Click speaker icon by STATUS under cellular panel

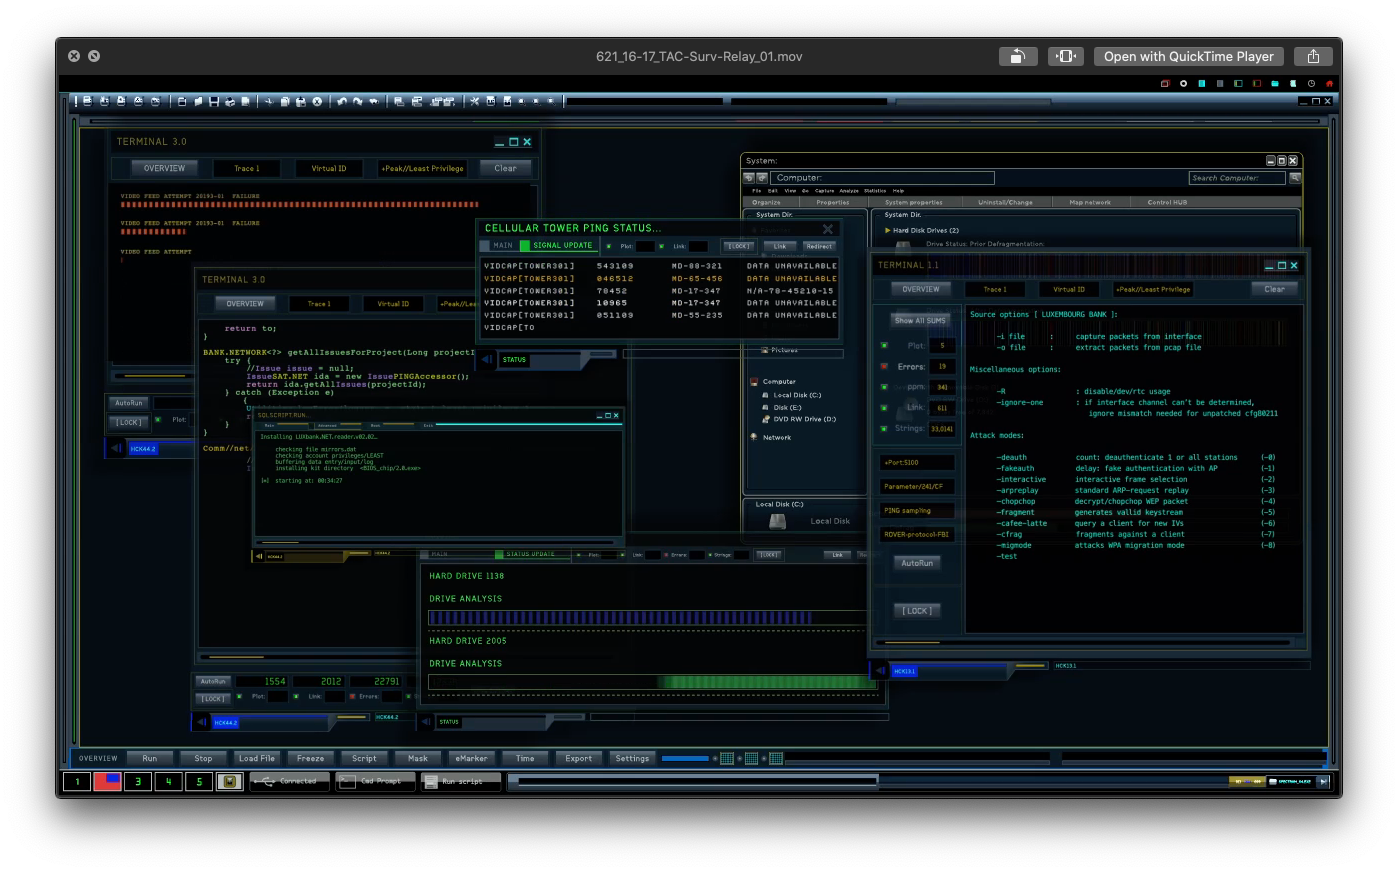(487, 359)
